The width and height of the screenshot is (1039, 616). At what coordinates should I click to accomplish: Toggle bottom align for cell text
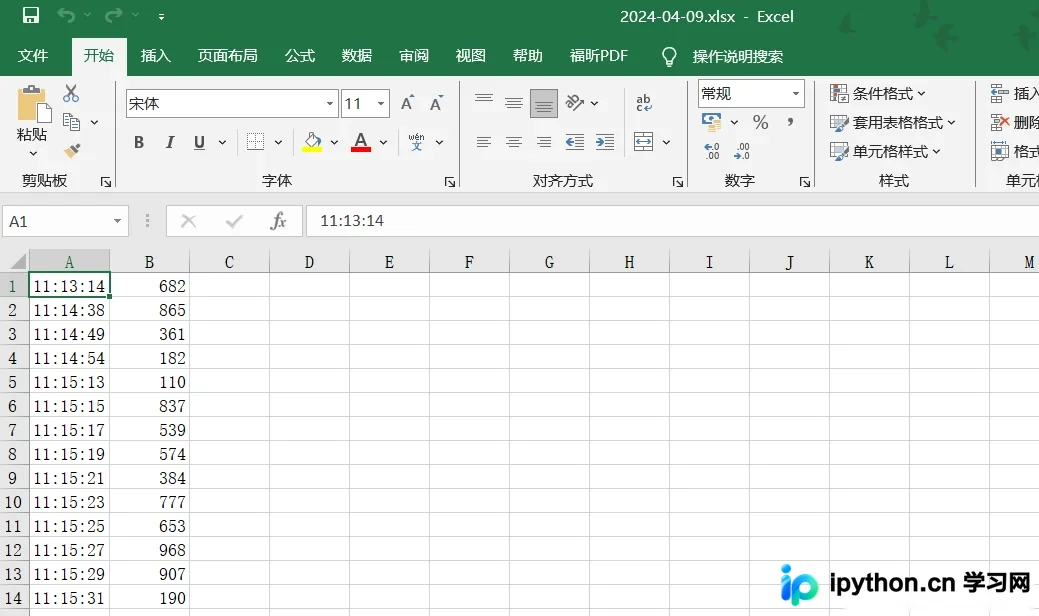pos(543,103)
